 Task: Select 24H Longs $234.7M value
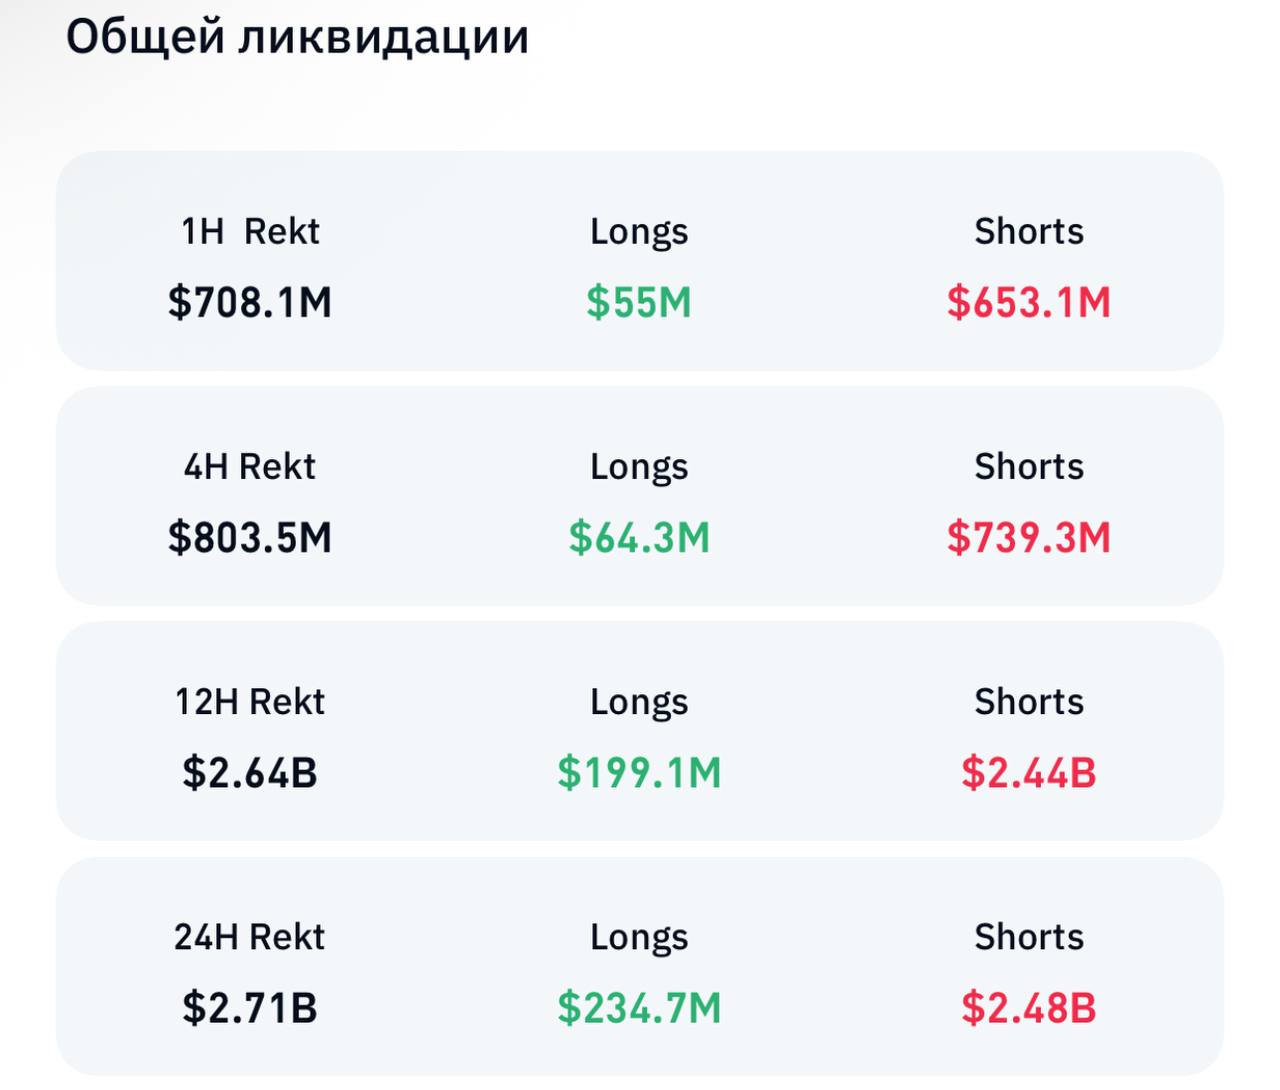639,1007
